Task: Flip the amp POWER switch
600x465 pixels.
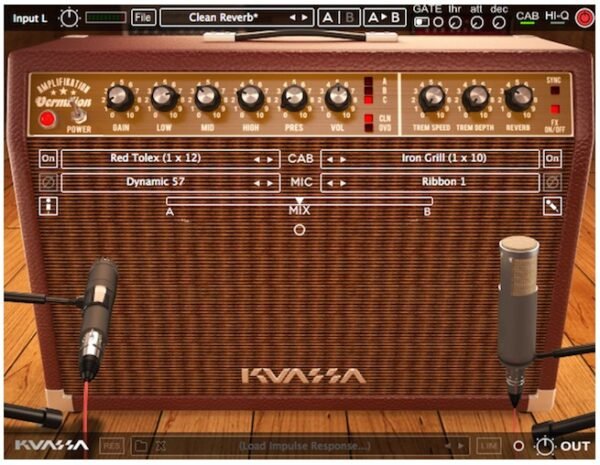Action: tap(80, 114)
